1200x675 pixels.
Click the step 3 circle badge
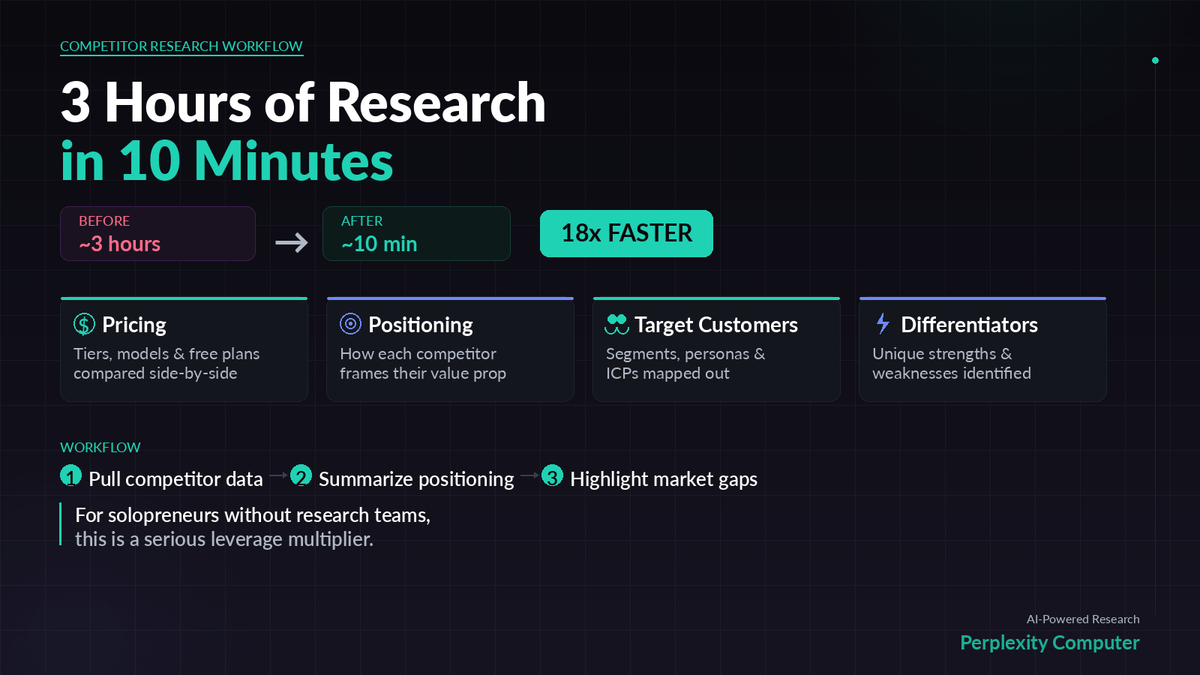tap(553, 477)
